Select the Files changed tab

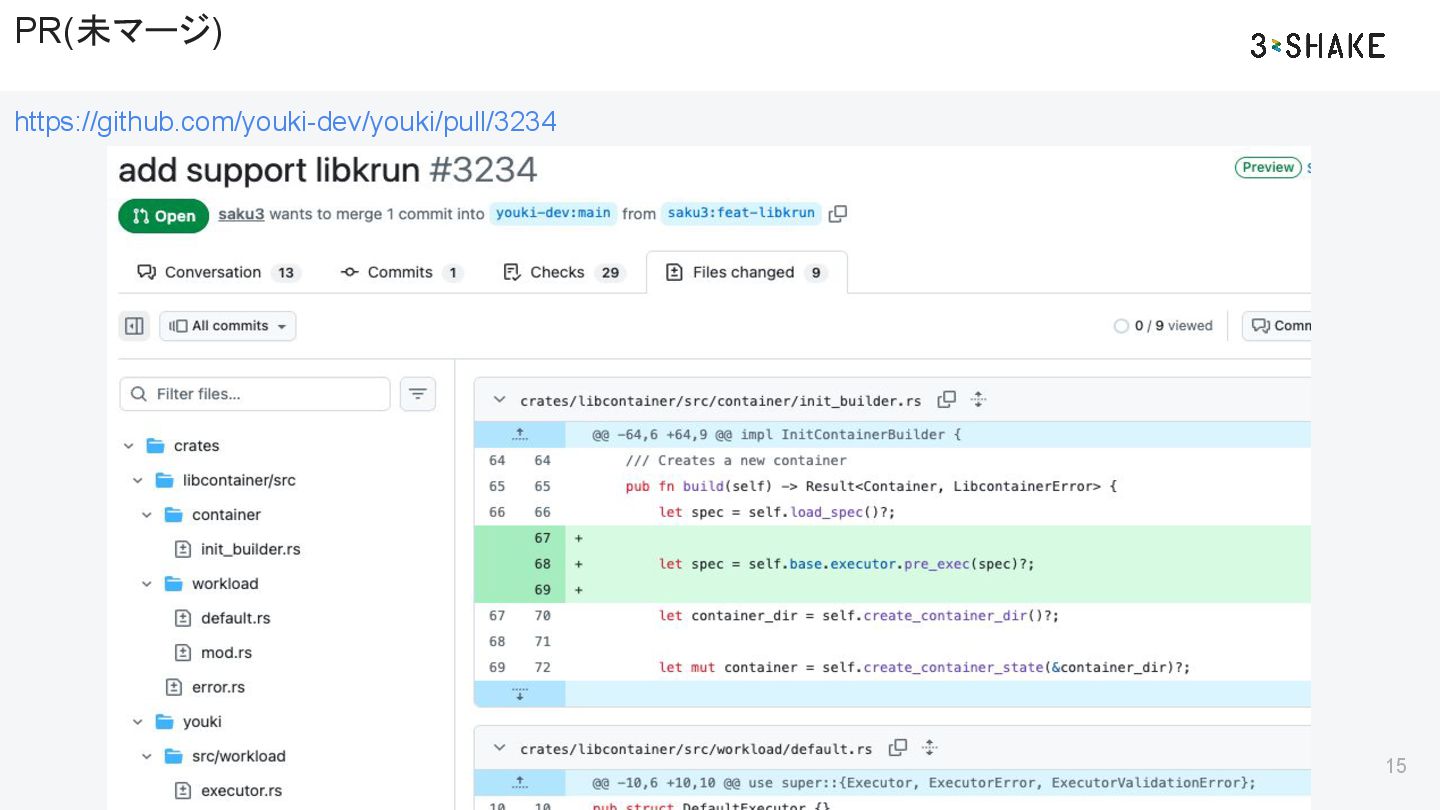pos(747,272)
